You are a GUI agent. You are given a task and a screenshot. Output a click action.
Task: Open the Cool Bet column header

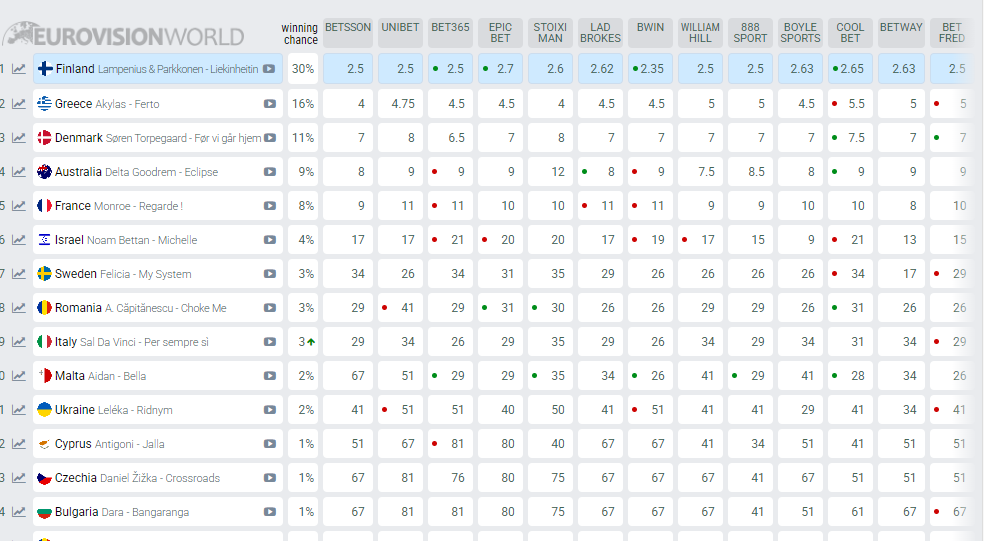pyautogui.click(x=850, y=33)
